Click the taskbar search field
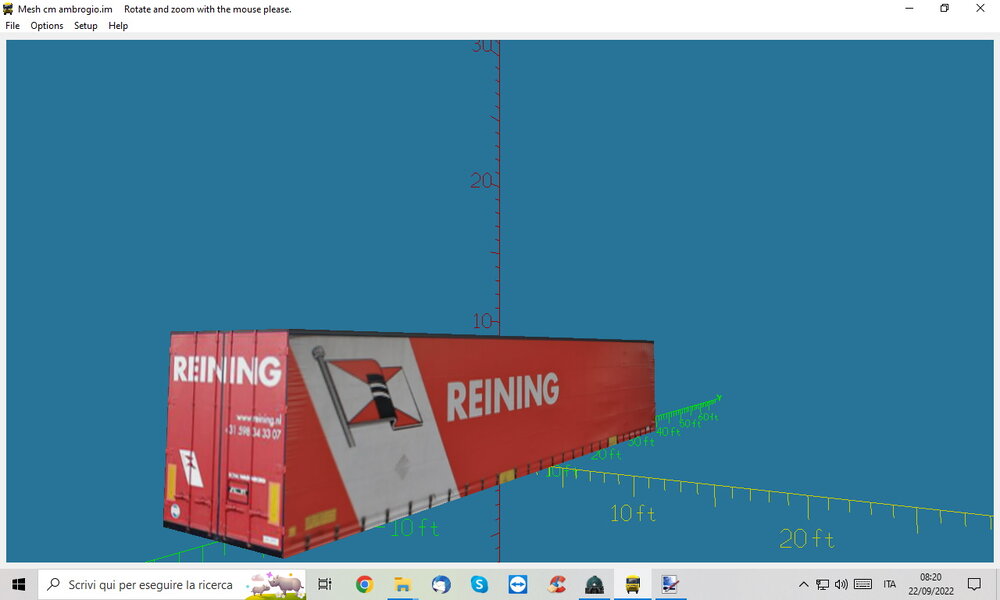 coord(172,584)
